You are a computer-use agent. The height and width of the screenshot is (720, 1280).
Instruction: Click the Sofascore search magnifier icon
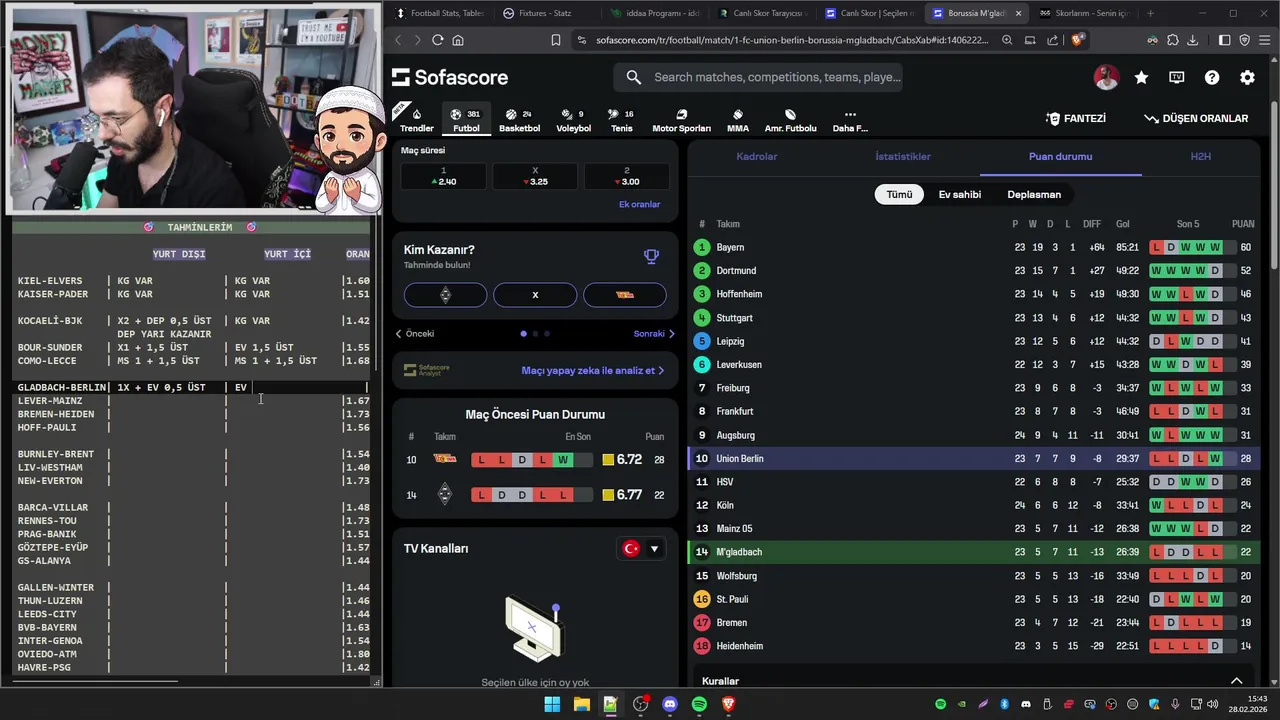(x=633, y=77)
